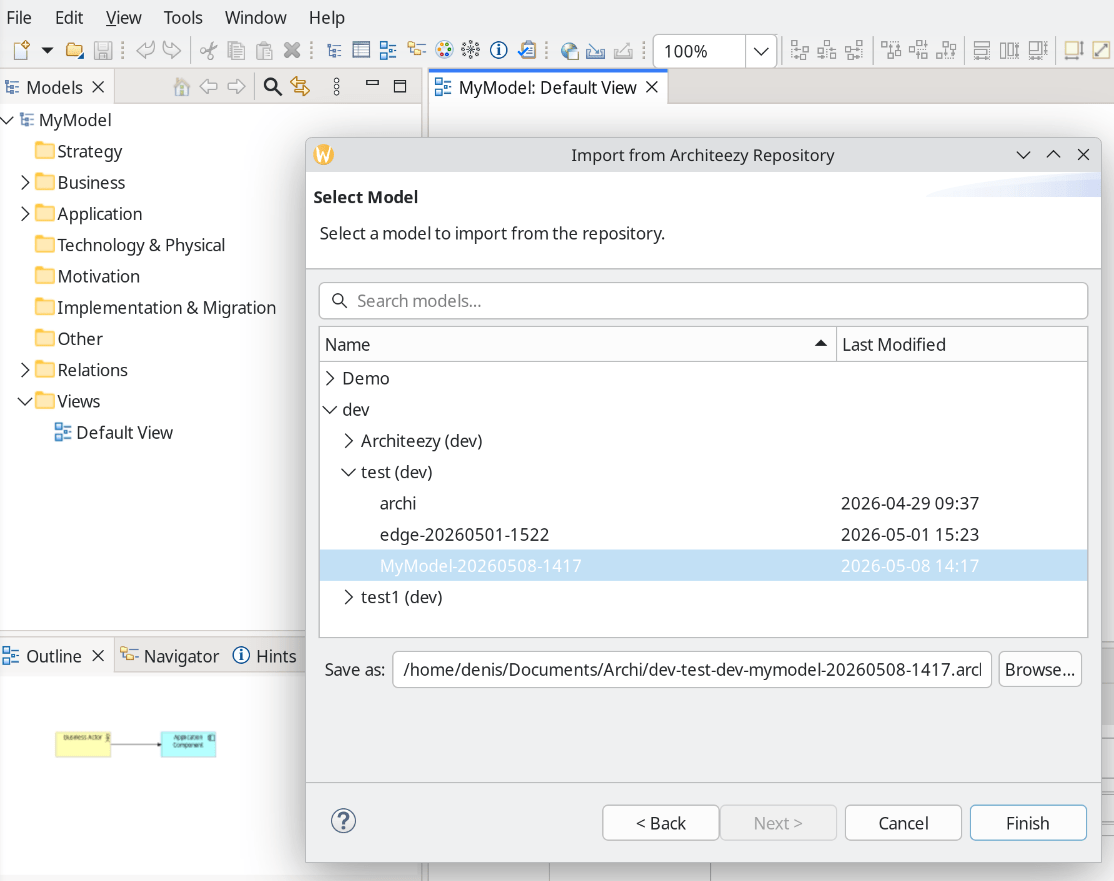1114x881 pixels.
Task: Show the Models tree toolbar icon
Action: (334, 50)
